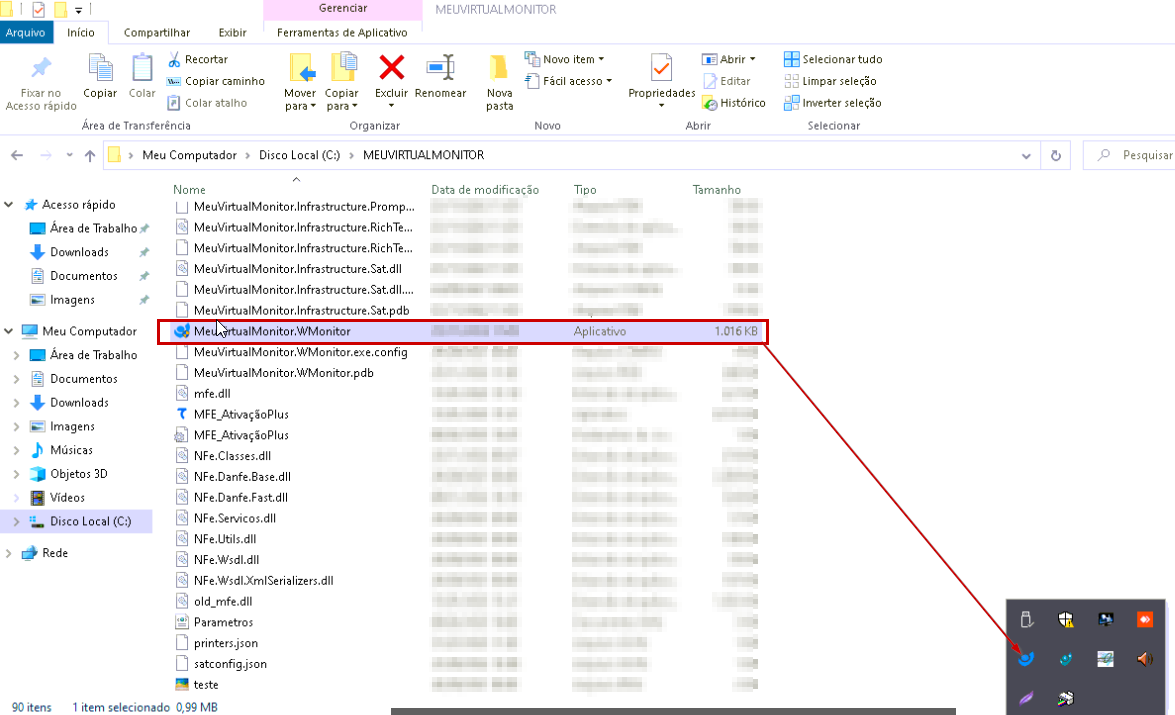Create a new folder with Nova pasta
This screenshot has width=1175, height=715.
click(x=499, y=82)
